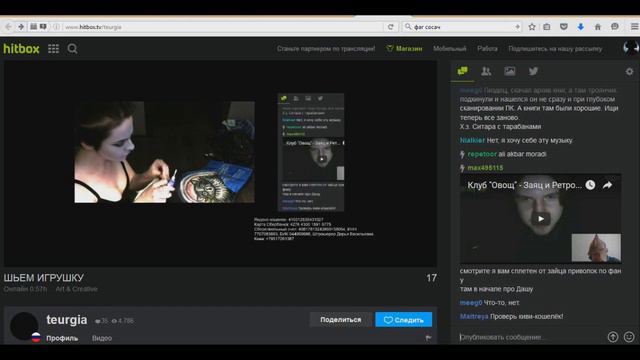Click the viewer count 17
This screenshot has height=360, width=640.
tap(431, 278)
